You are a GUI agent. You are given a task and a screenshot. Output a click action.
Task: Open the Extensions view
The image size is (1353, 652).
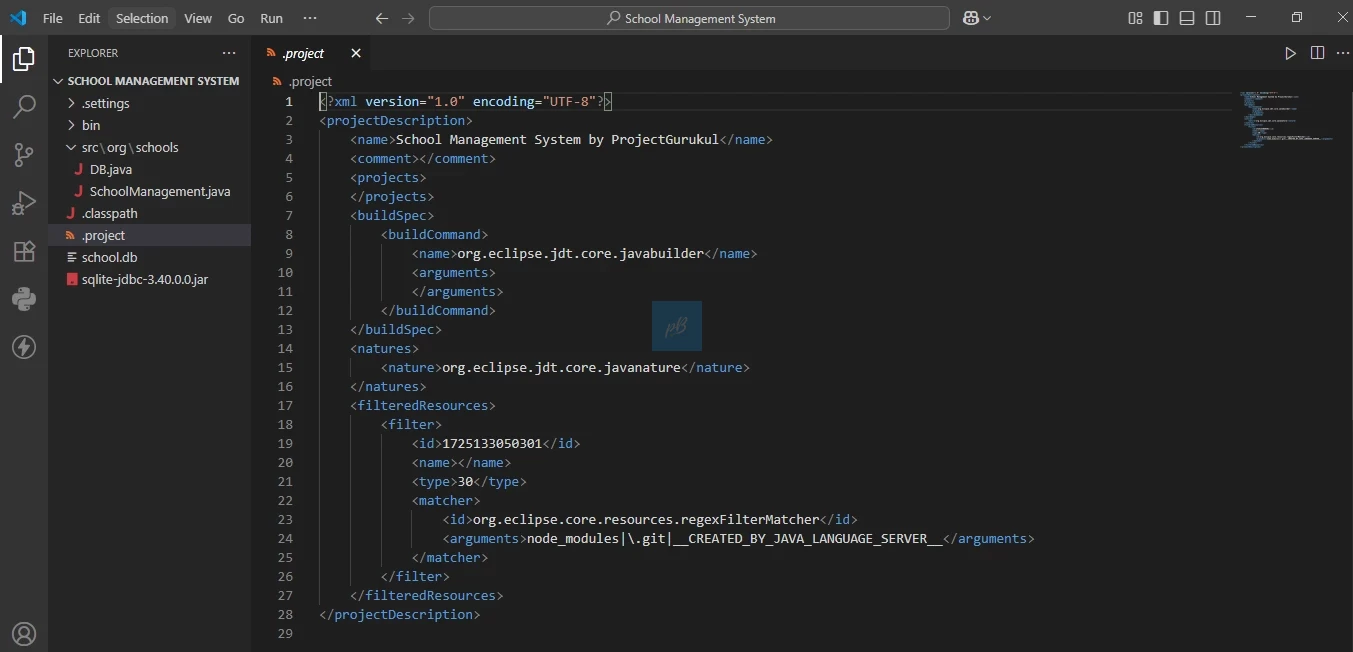[24, 251]
